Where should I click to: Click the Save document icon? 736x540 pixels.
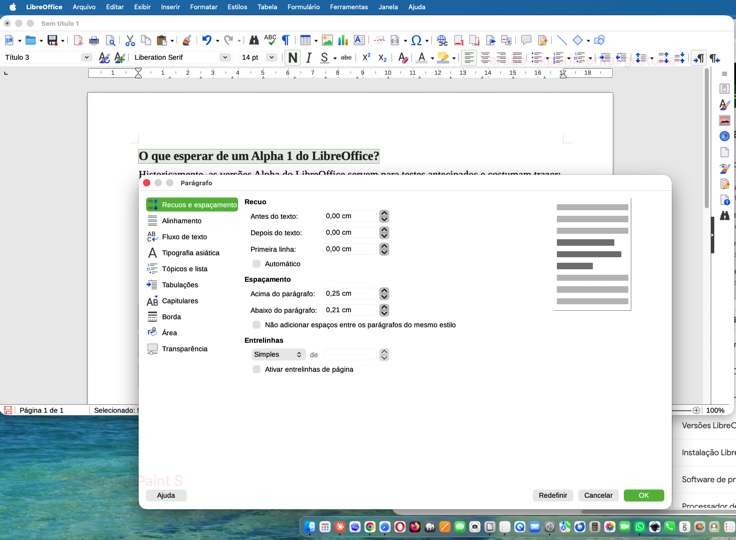point(52,40)
